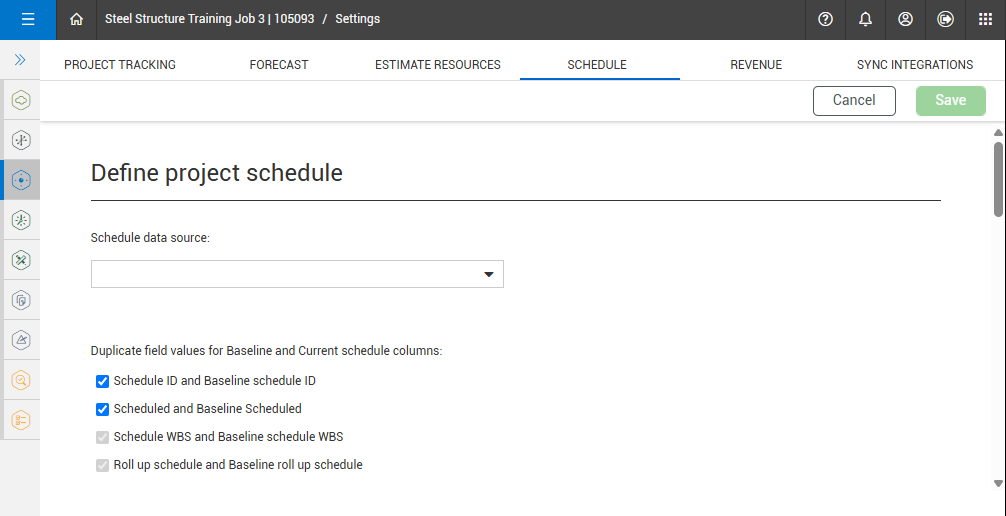1006x516 pixels.
Task: Go to the home page icon
Action: coord(77,19)
